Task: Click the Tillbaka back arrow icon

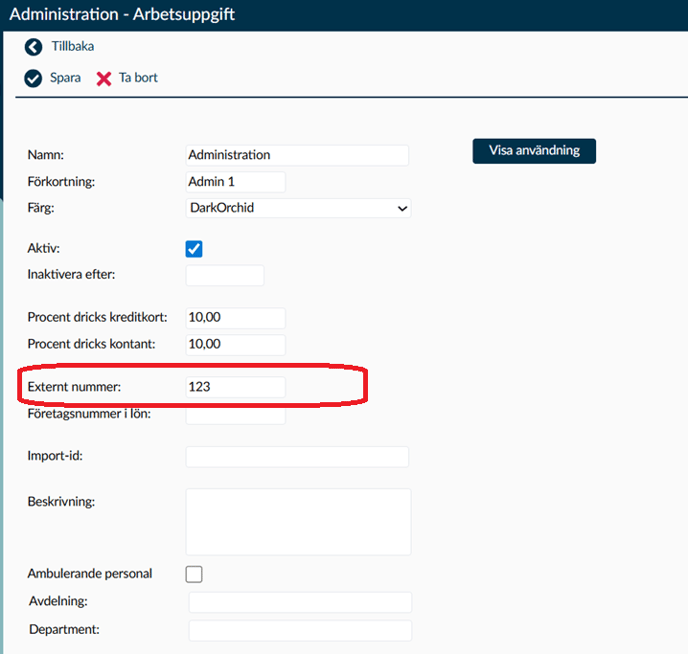Action: coord(34,47)
